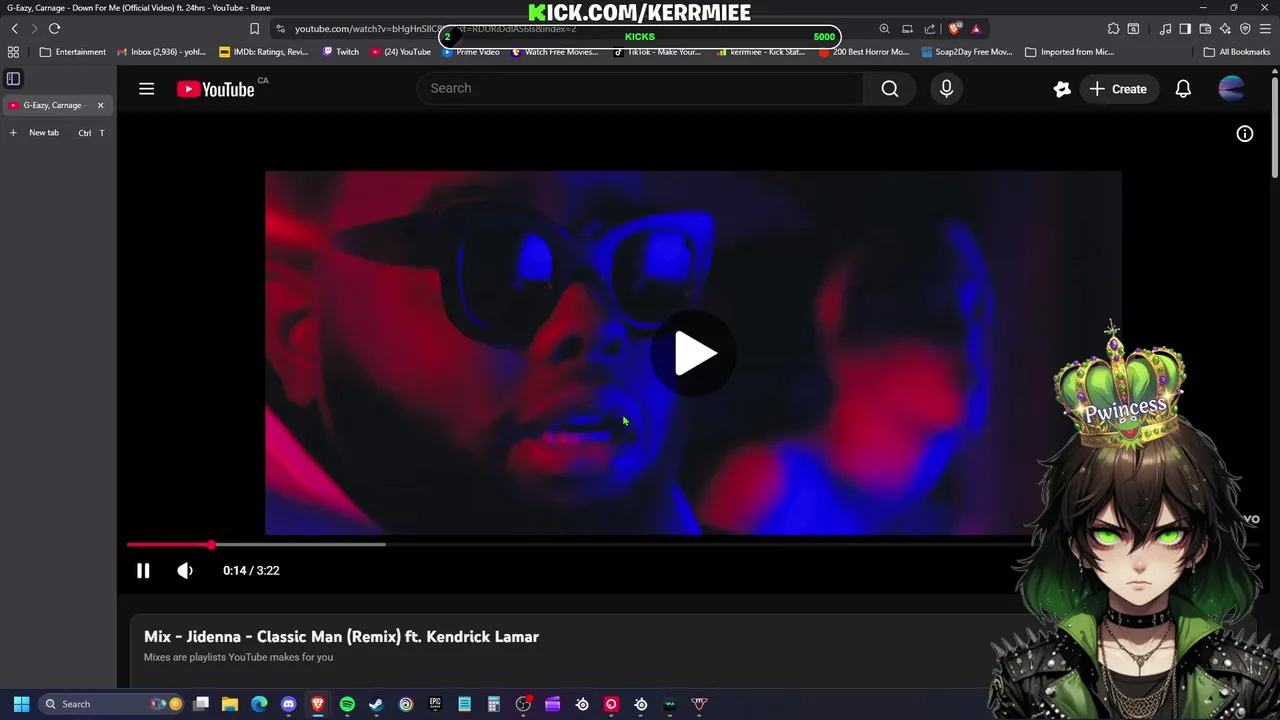Bookmark this page using the bookmark icon
This screenshot has height=720, width=1280.
[254, 29]
